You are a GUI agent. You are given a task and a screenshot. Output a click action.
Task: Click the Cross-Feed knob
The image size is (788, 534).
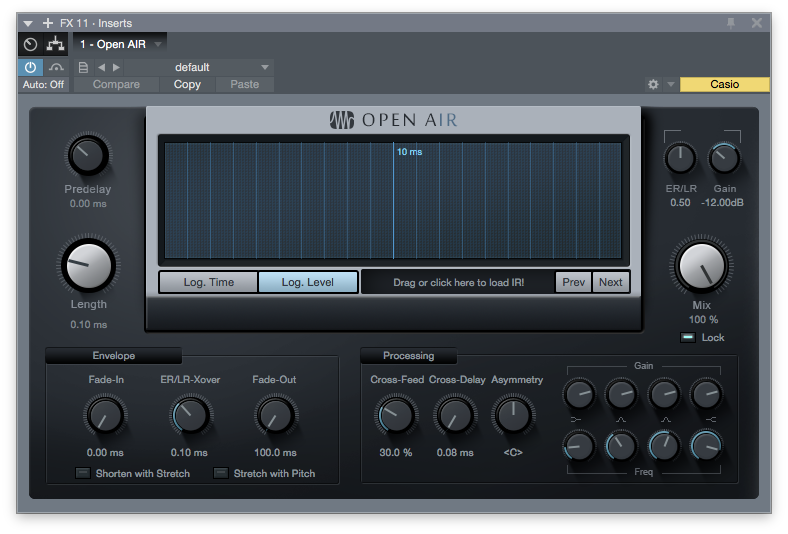(x=396, y=416)
